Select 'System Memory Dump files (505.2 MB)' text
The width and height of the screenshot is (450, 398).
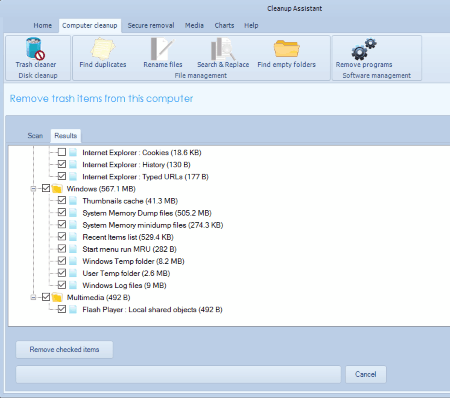point(147,213)
